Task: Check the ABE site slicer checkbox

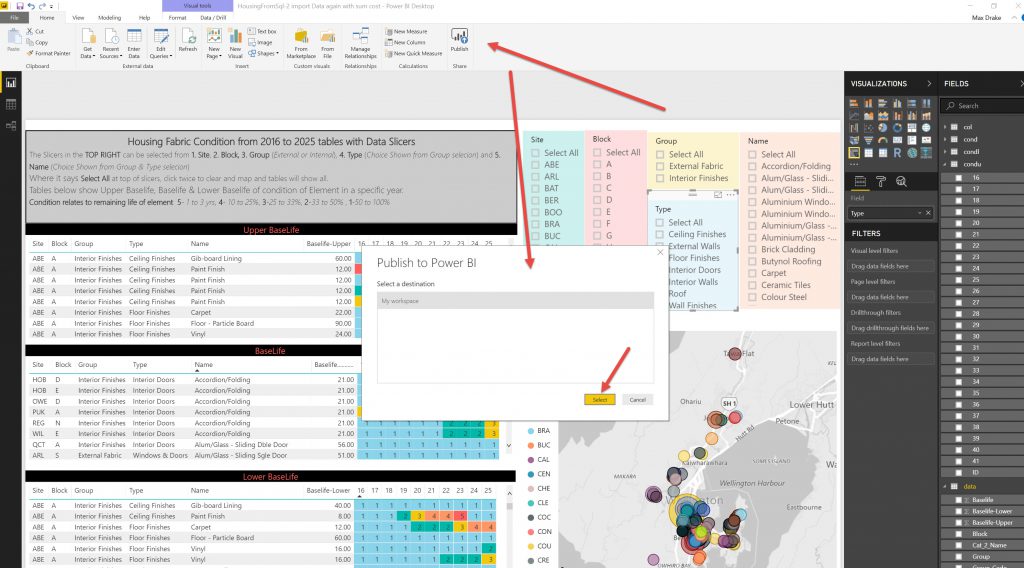Action: 536,165
